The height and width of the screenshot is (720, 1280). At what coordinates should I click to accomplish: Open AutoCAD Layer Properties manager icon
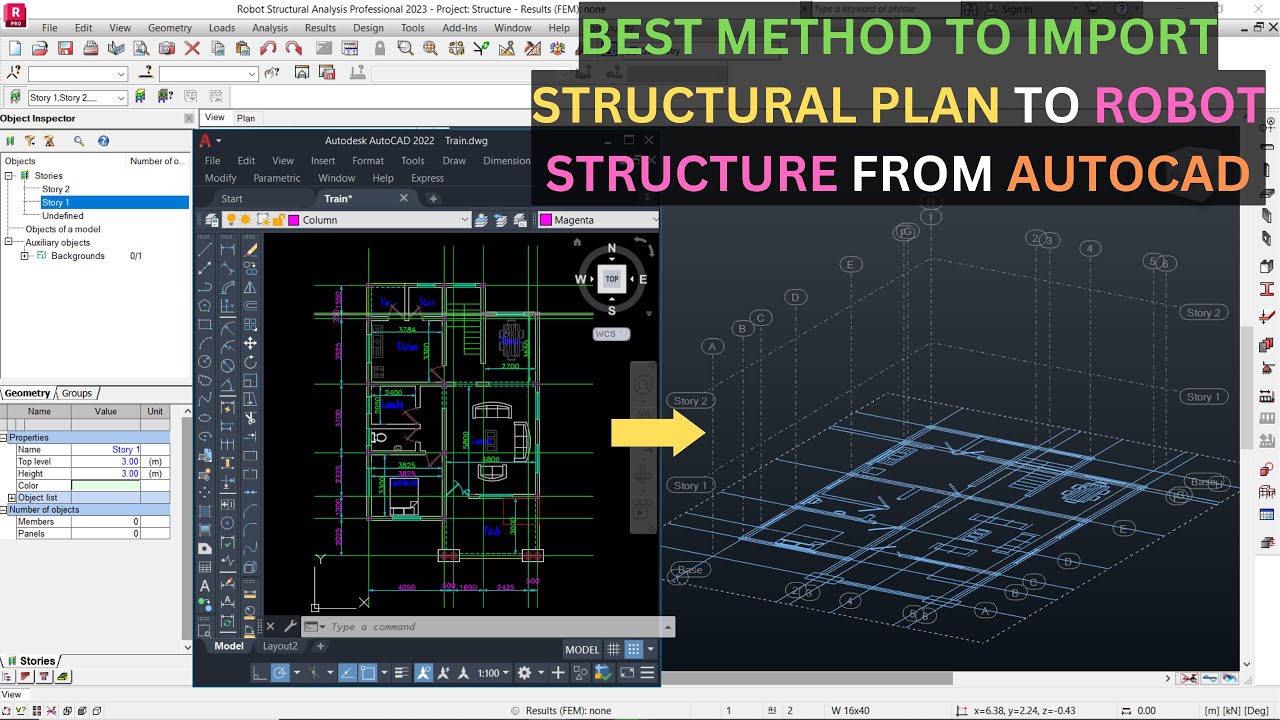[210, 220]
